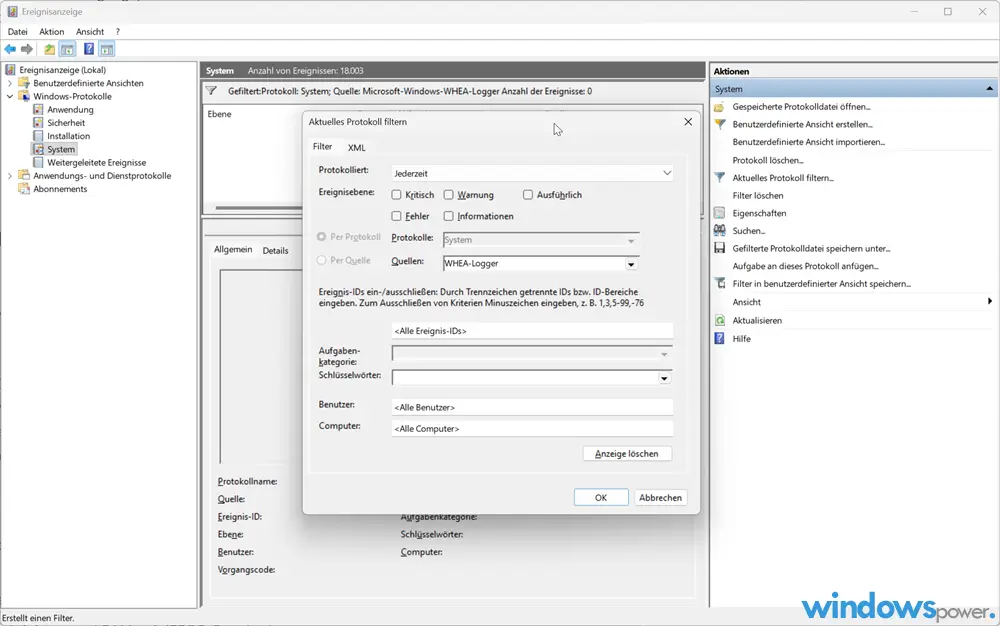Expand Anwendungs- und Dienstprotokolle node

coord(10,176)
